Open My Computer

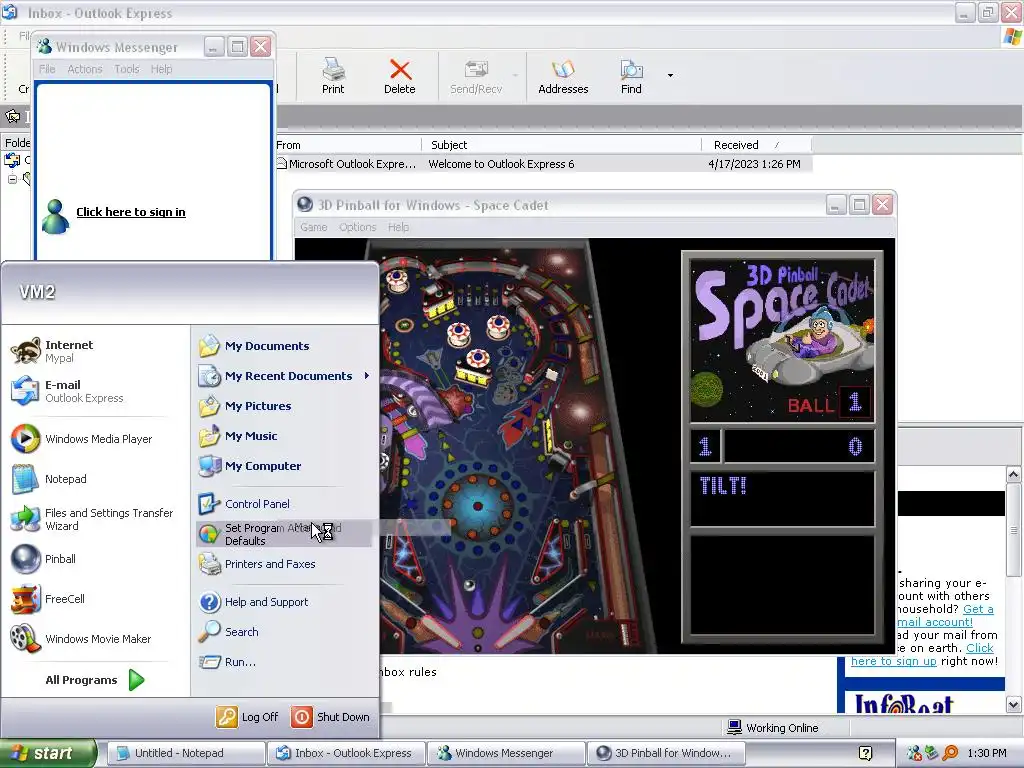(250, 466)
